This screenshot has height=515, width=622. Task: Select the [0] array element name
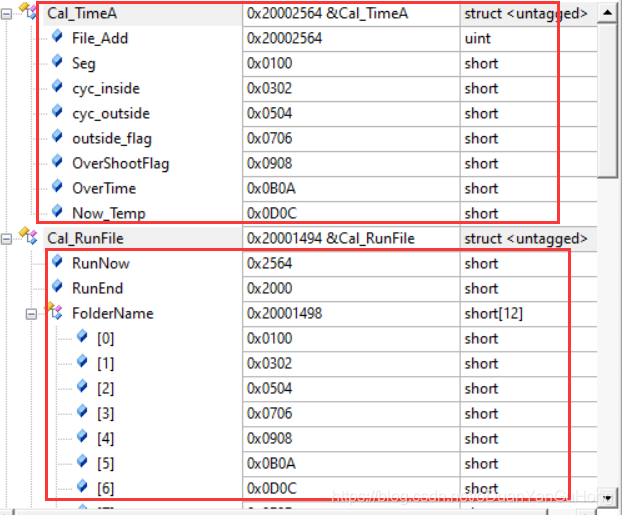[x=106, y=338]
